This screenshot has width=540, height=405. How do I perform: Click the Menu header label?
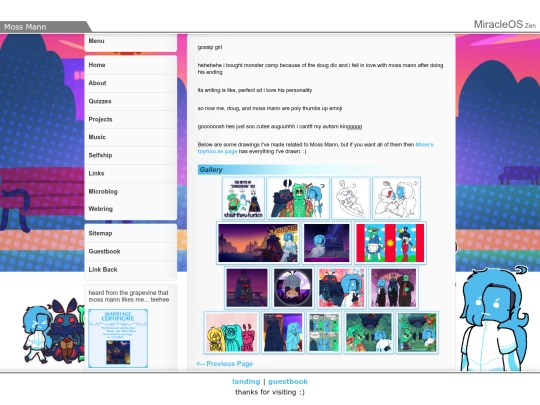[x=96, y=41]
